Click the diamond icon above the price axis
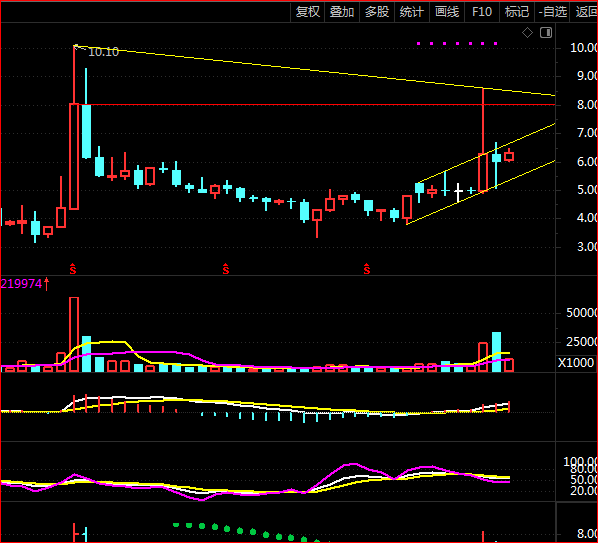 coord(527,33)
